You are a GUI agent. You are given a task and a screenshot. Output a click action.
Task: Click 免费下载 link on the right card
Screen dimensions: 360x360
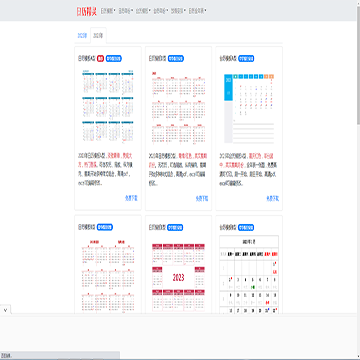[x=272, y=198]
